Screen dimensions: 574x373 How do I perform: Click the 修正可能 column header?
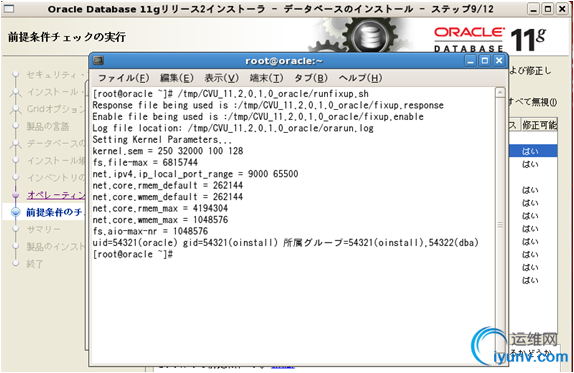click(x=540, y=125)
